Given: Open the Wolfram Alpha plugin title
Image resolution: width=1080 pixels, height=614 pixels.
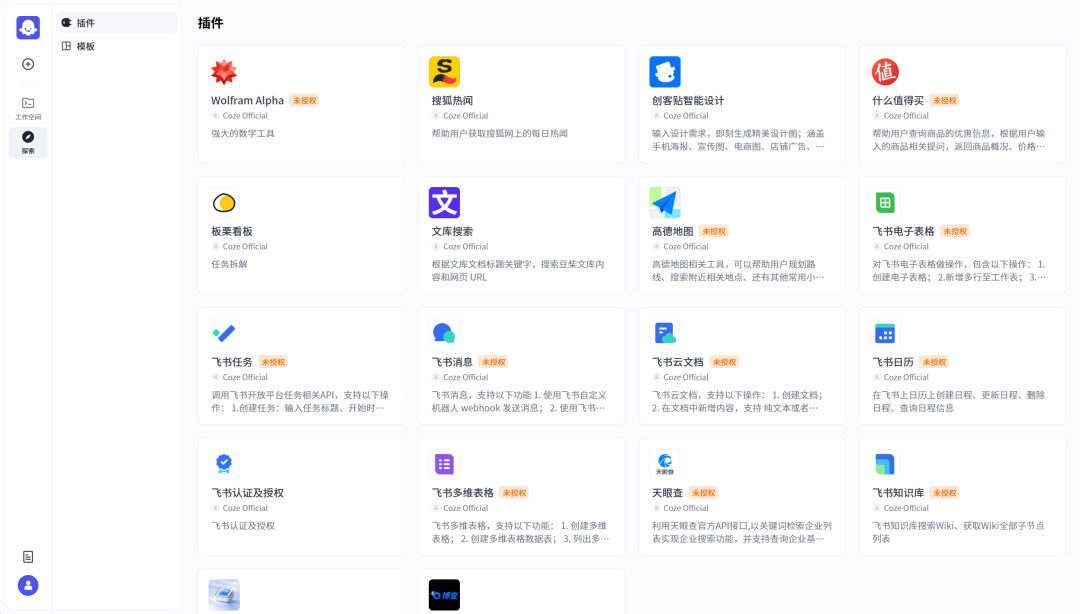Looking at the screenshot, I should (x=247, y=101).
